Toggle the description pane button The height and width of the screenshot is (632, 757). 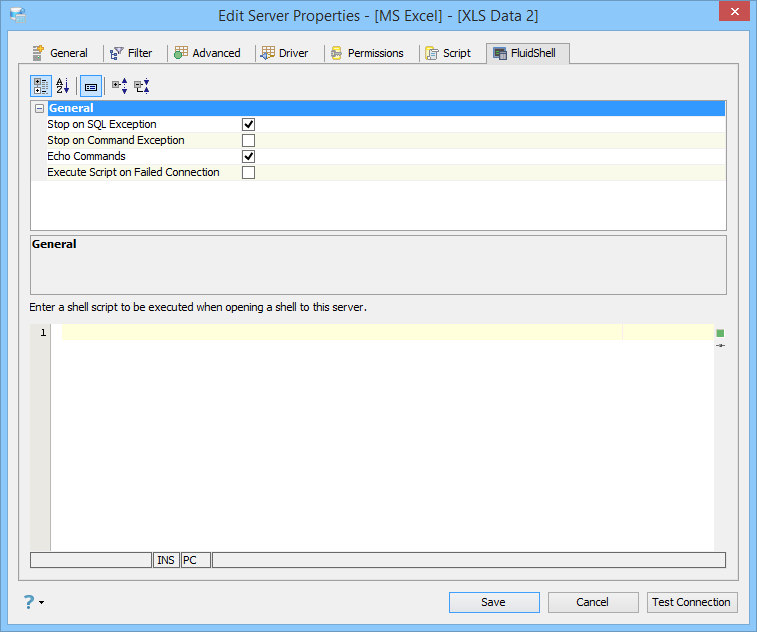tap(91, 86)
